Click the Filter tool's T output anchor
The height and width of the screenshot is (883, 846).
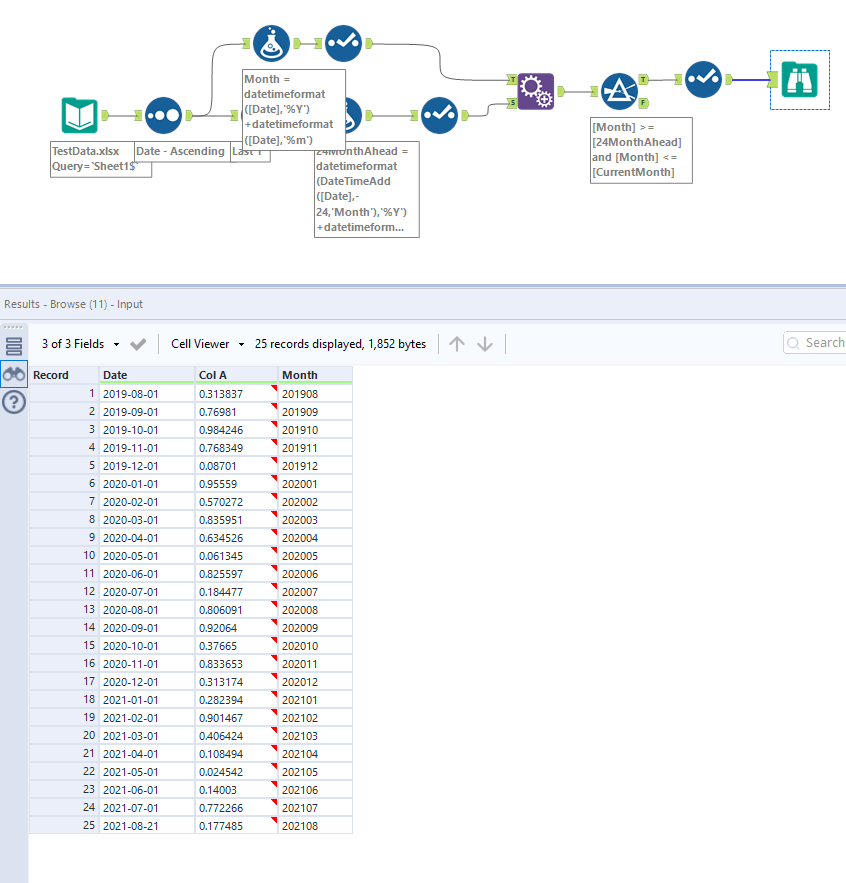click(643, 79)
